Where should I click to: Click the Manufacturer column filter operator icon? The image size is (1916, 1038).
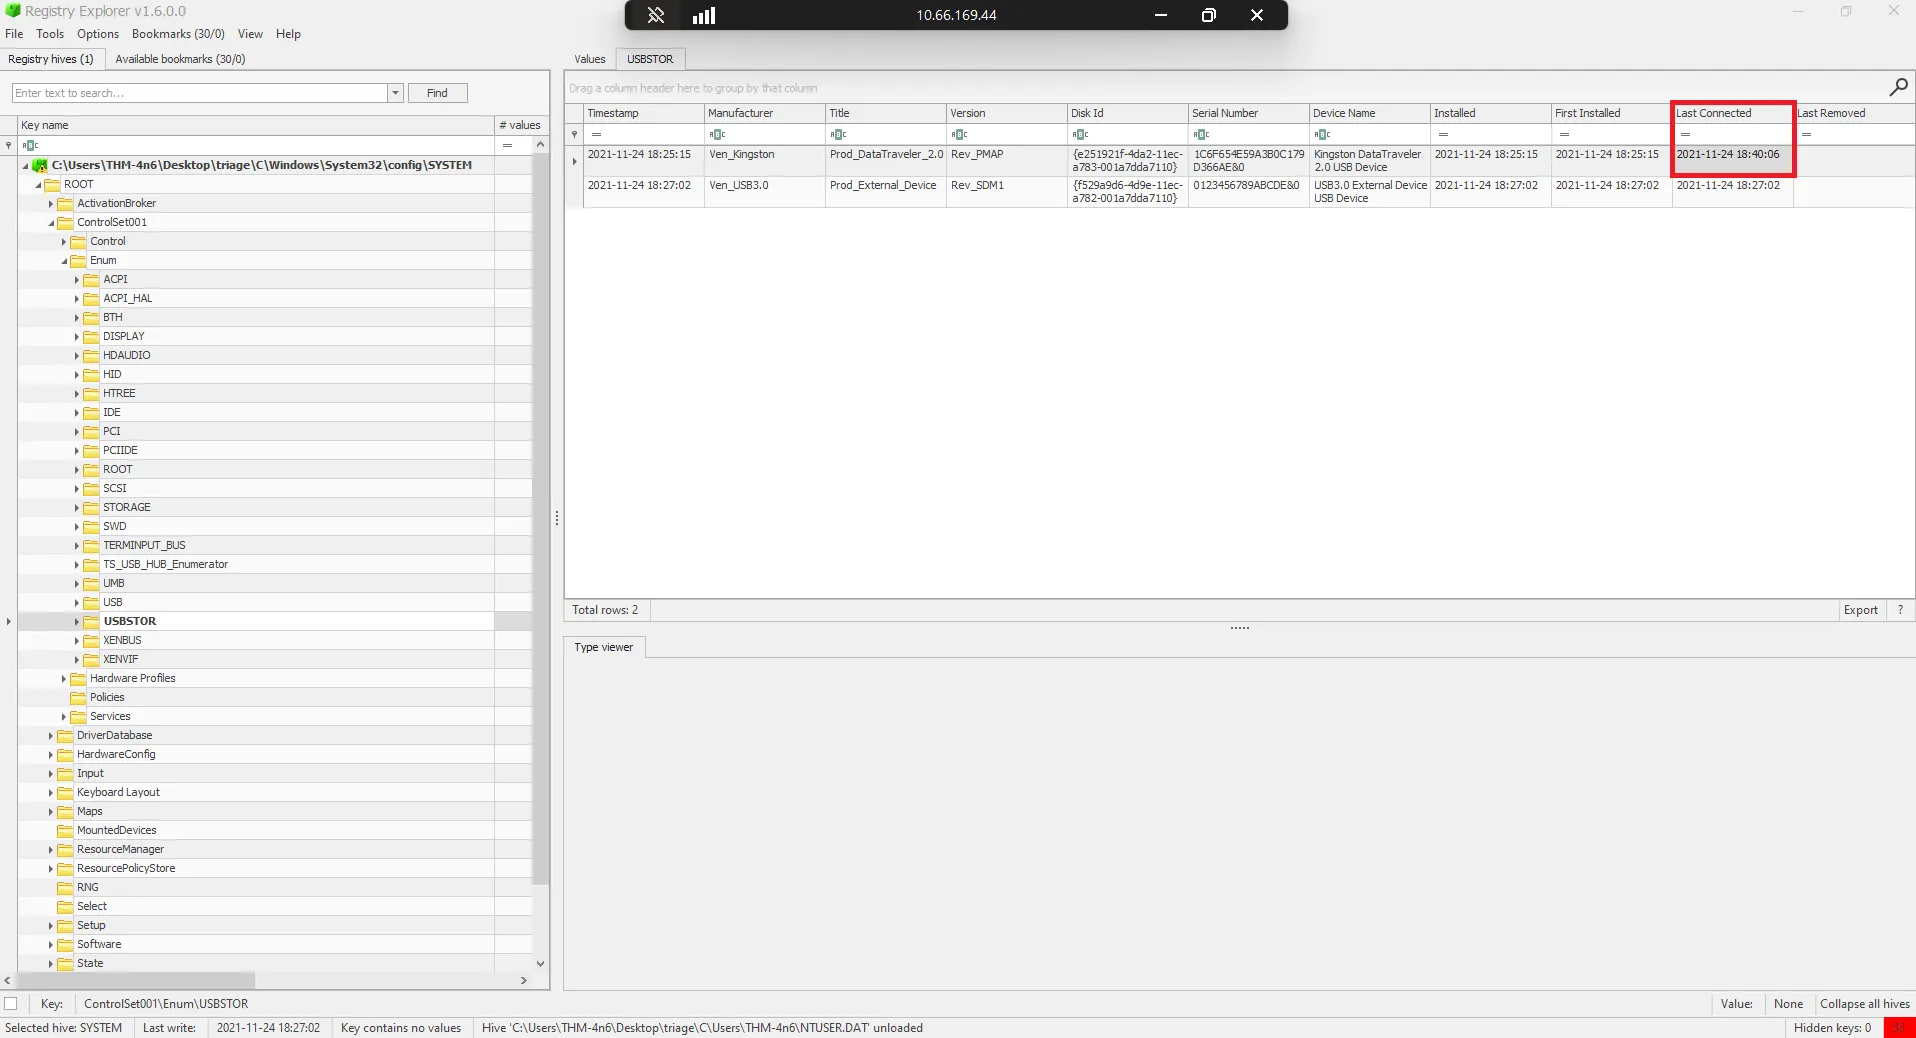pyautogui.click(x=717, y=134)
